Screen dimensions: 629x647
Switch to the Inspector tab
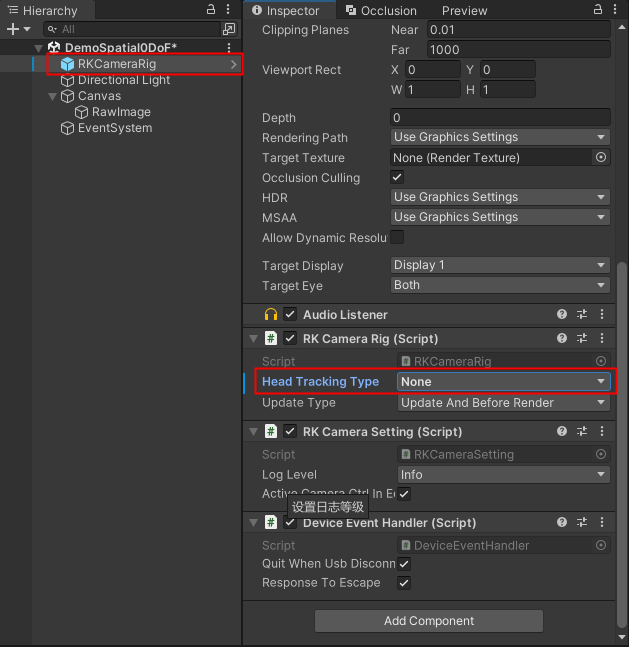point(289,10)
